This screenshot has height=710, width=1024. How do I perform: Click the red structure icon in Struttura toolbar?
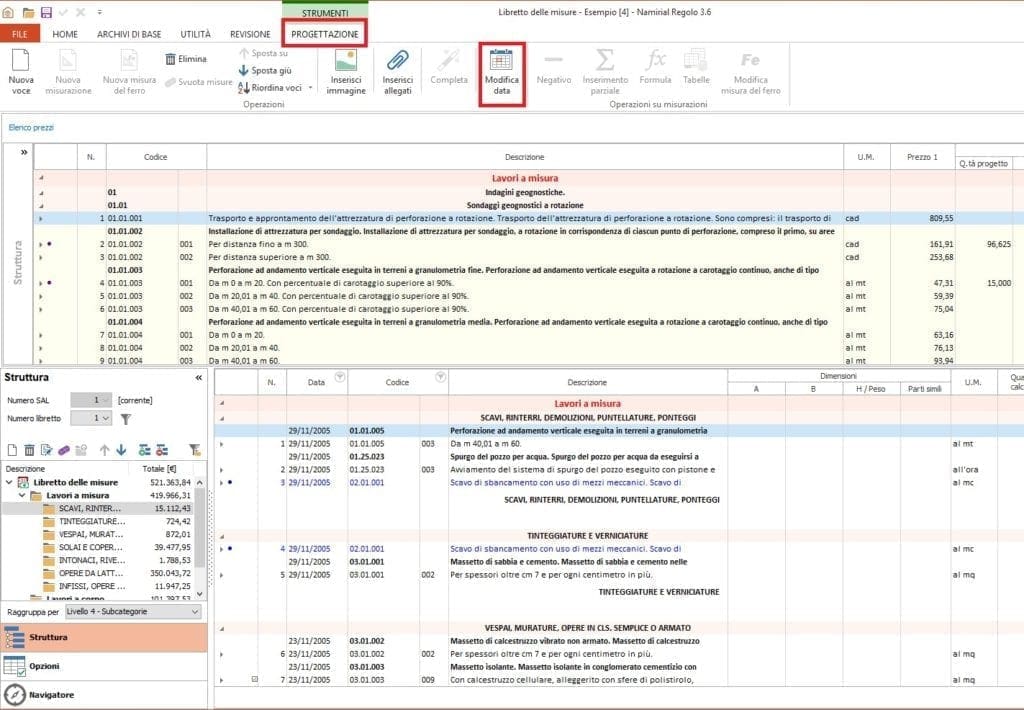coord(162,450)
